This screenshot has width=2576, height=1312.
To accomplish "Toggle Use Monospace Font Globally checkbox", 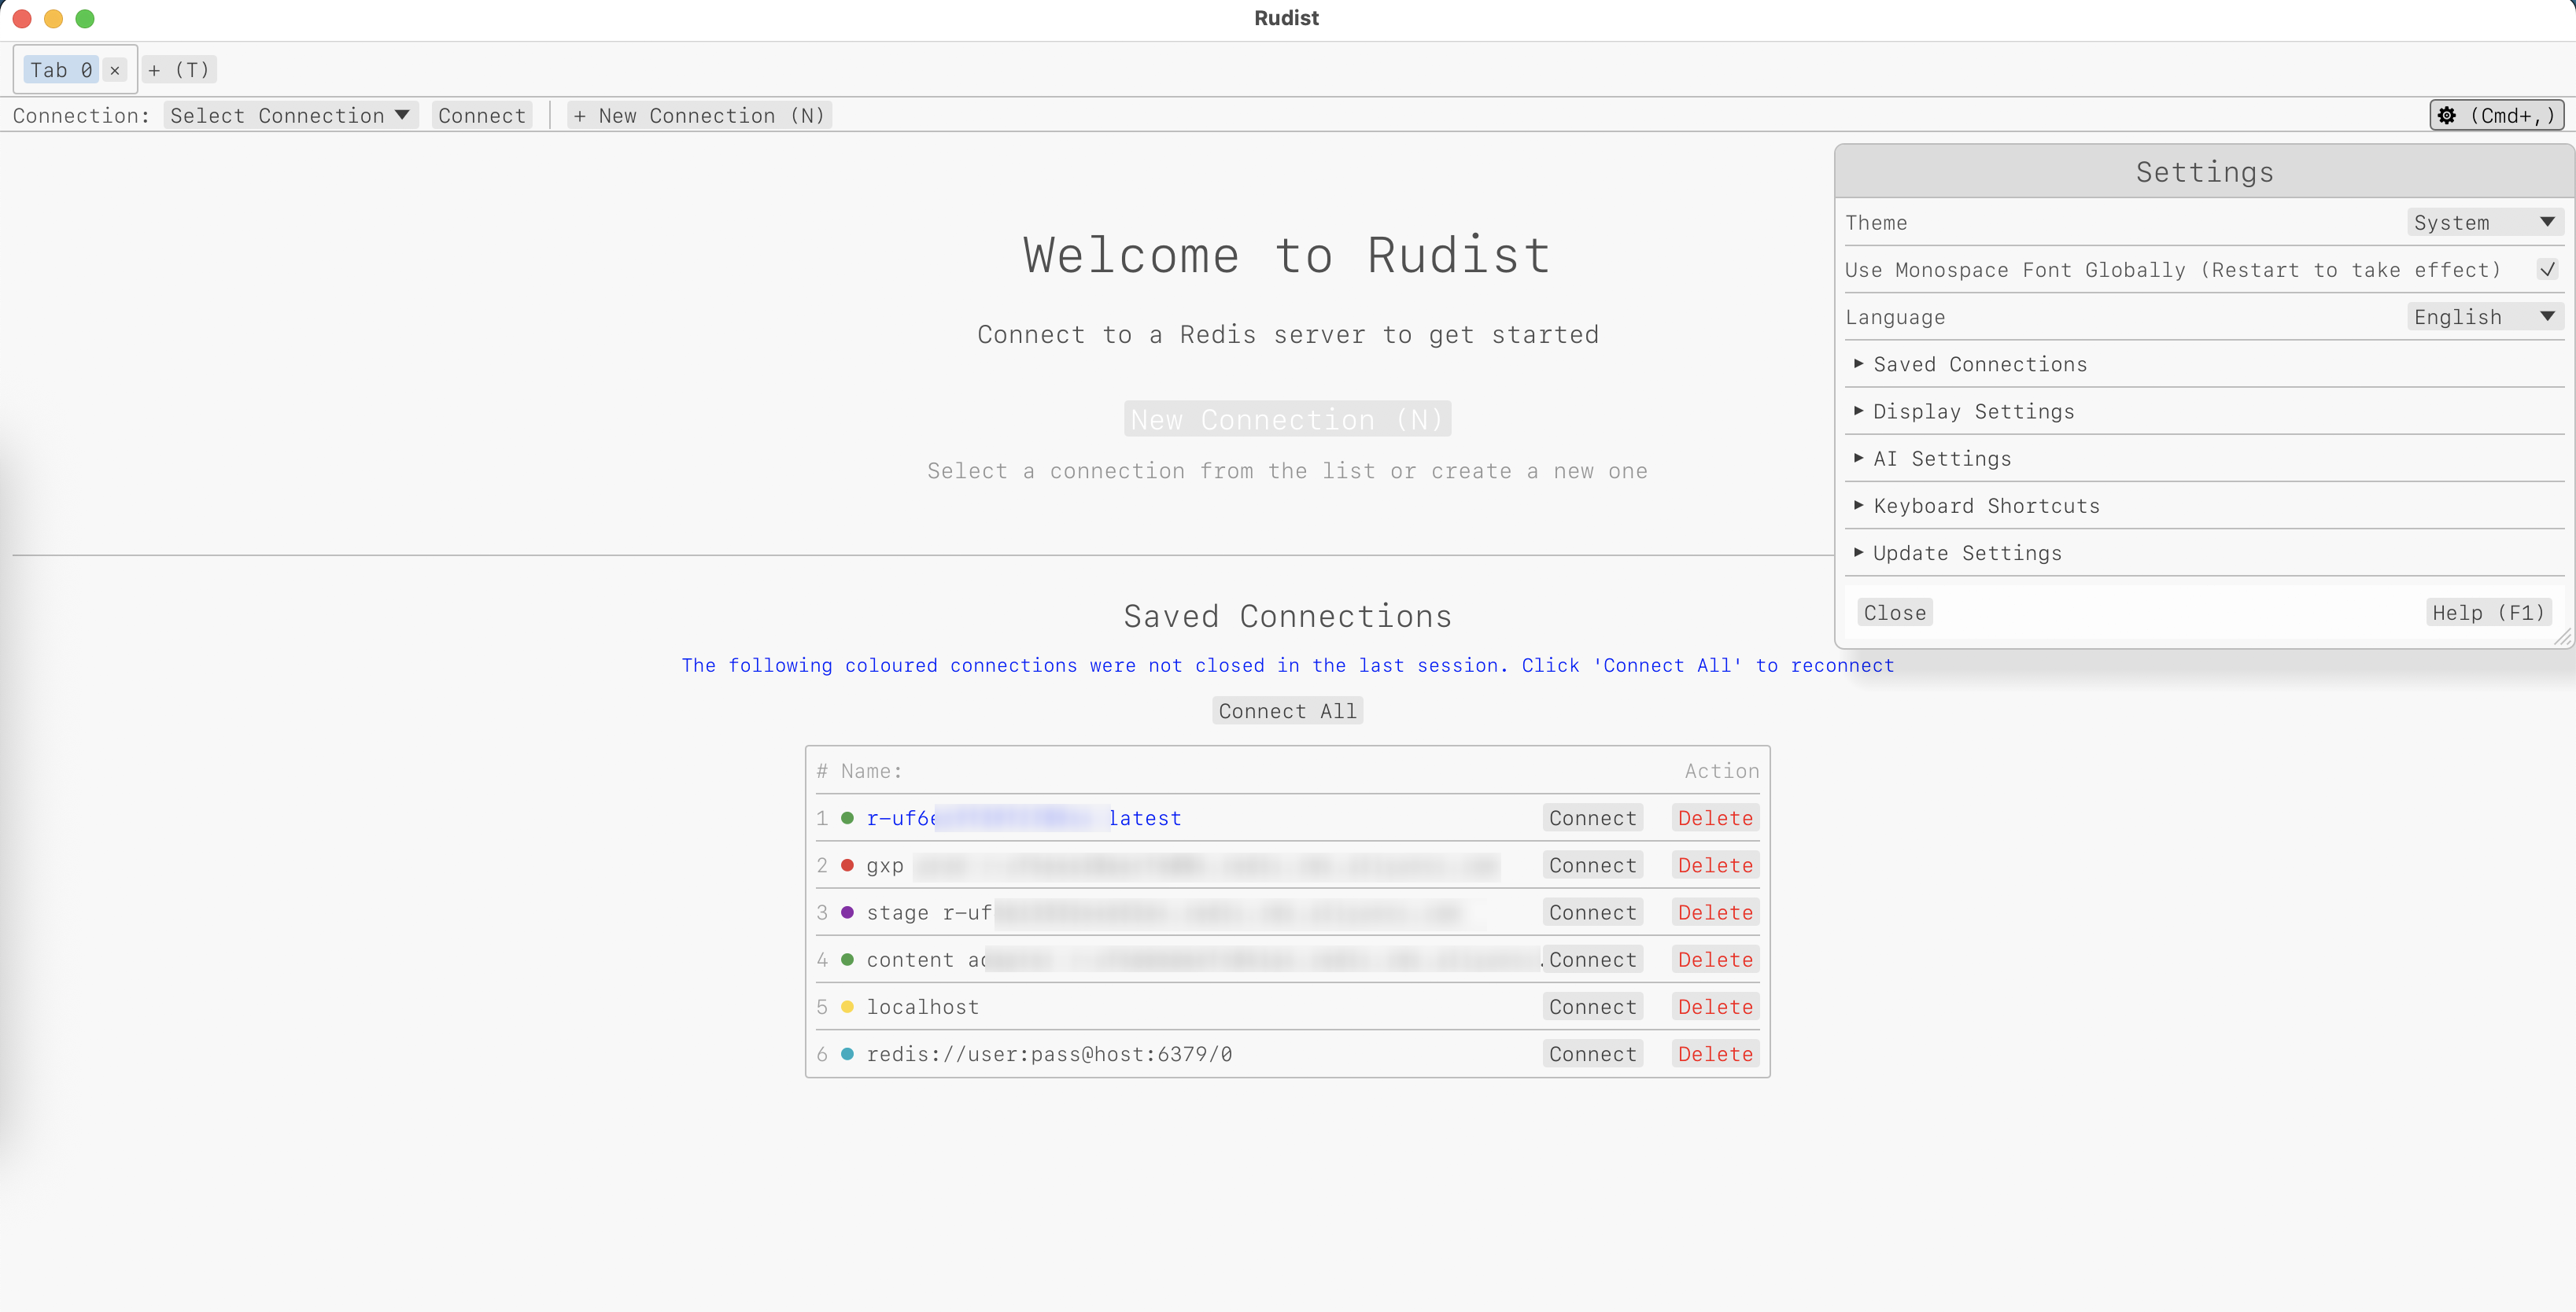I will point(2547,269).
